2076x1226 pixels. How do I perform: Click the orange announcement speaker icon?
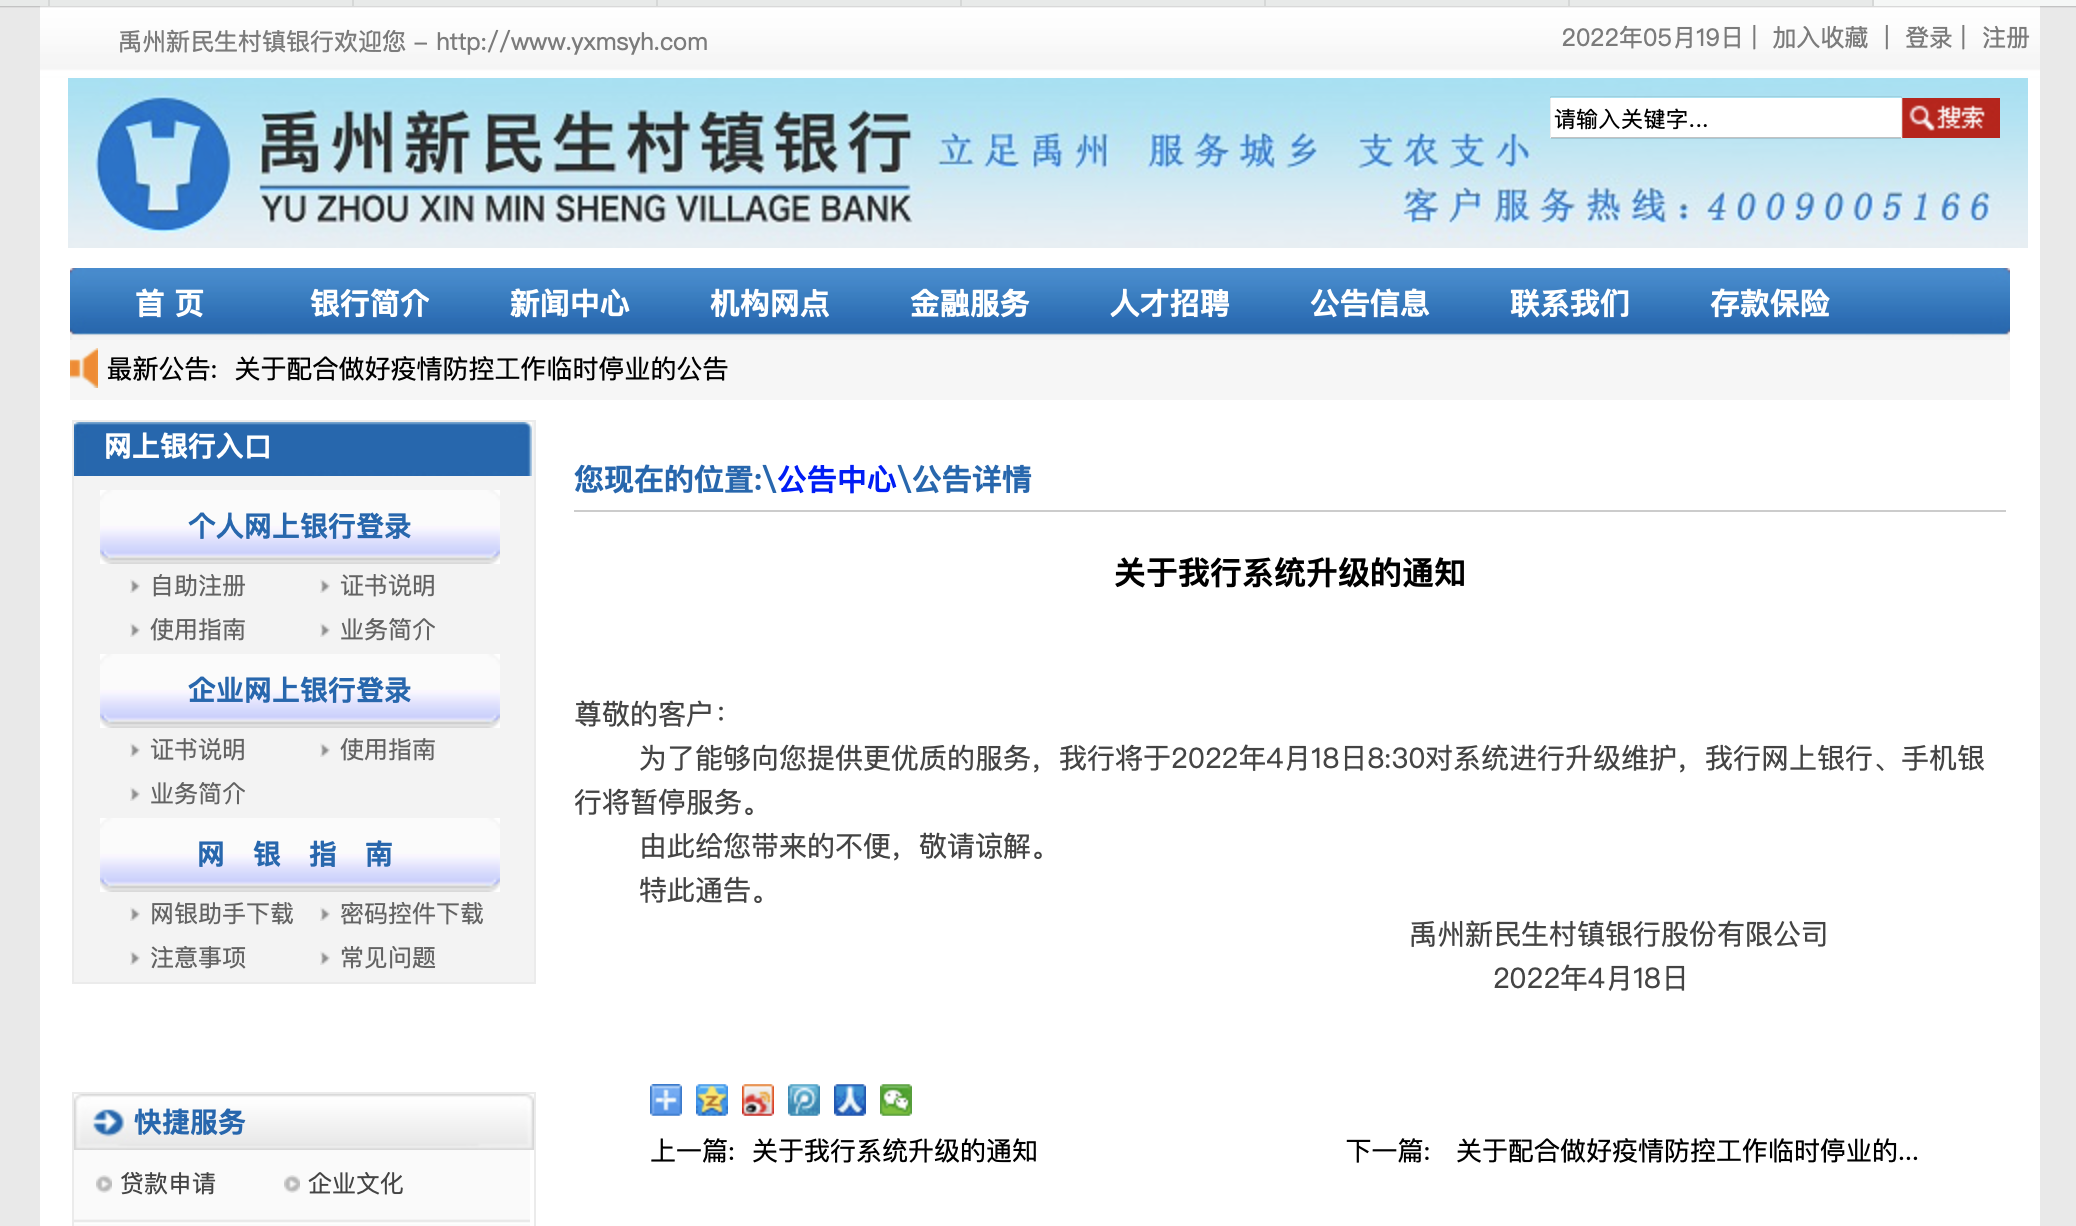84,368
